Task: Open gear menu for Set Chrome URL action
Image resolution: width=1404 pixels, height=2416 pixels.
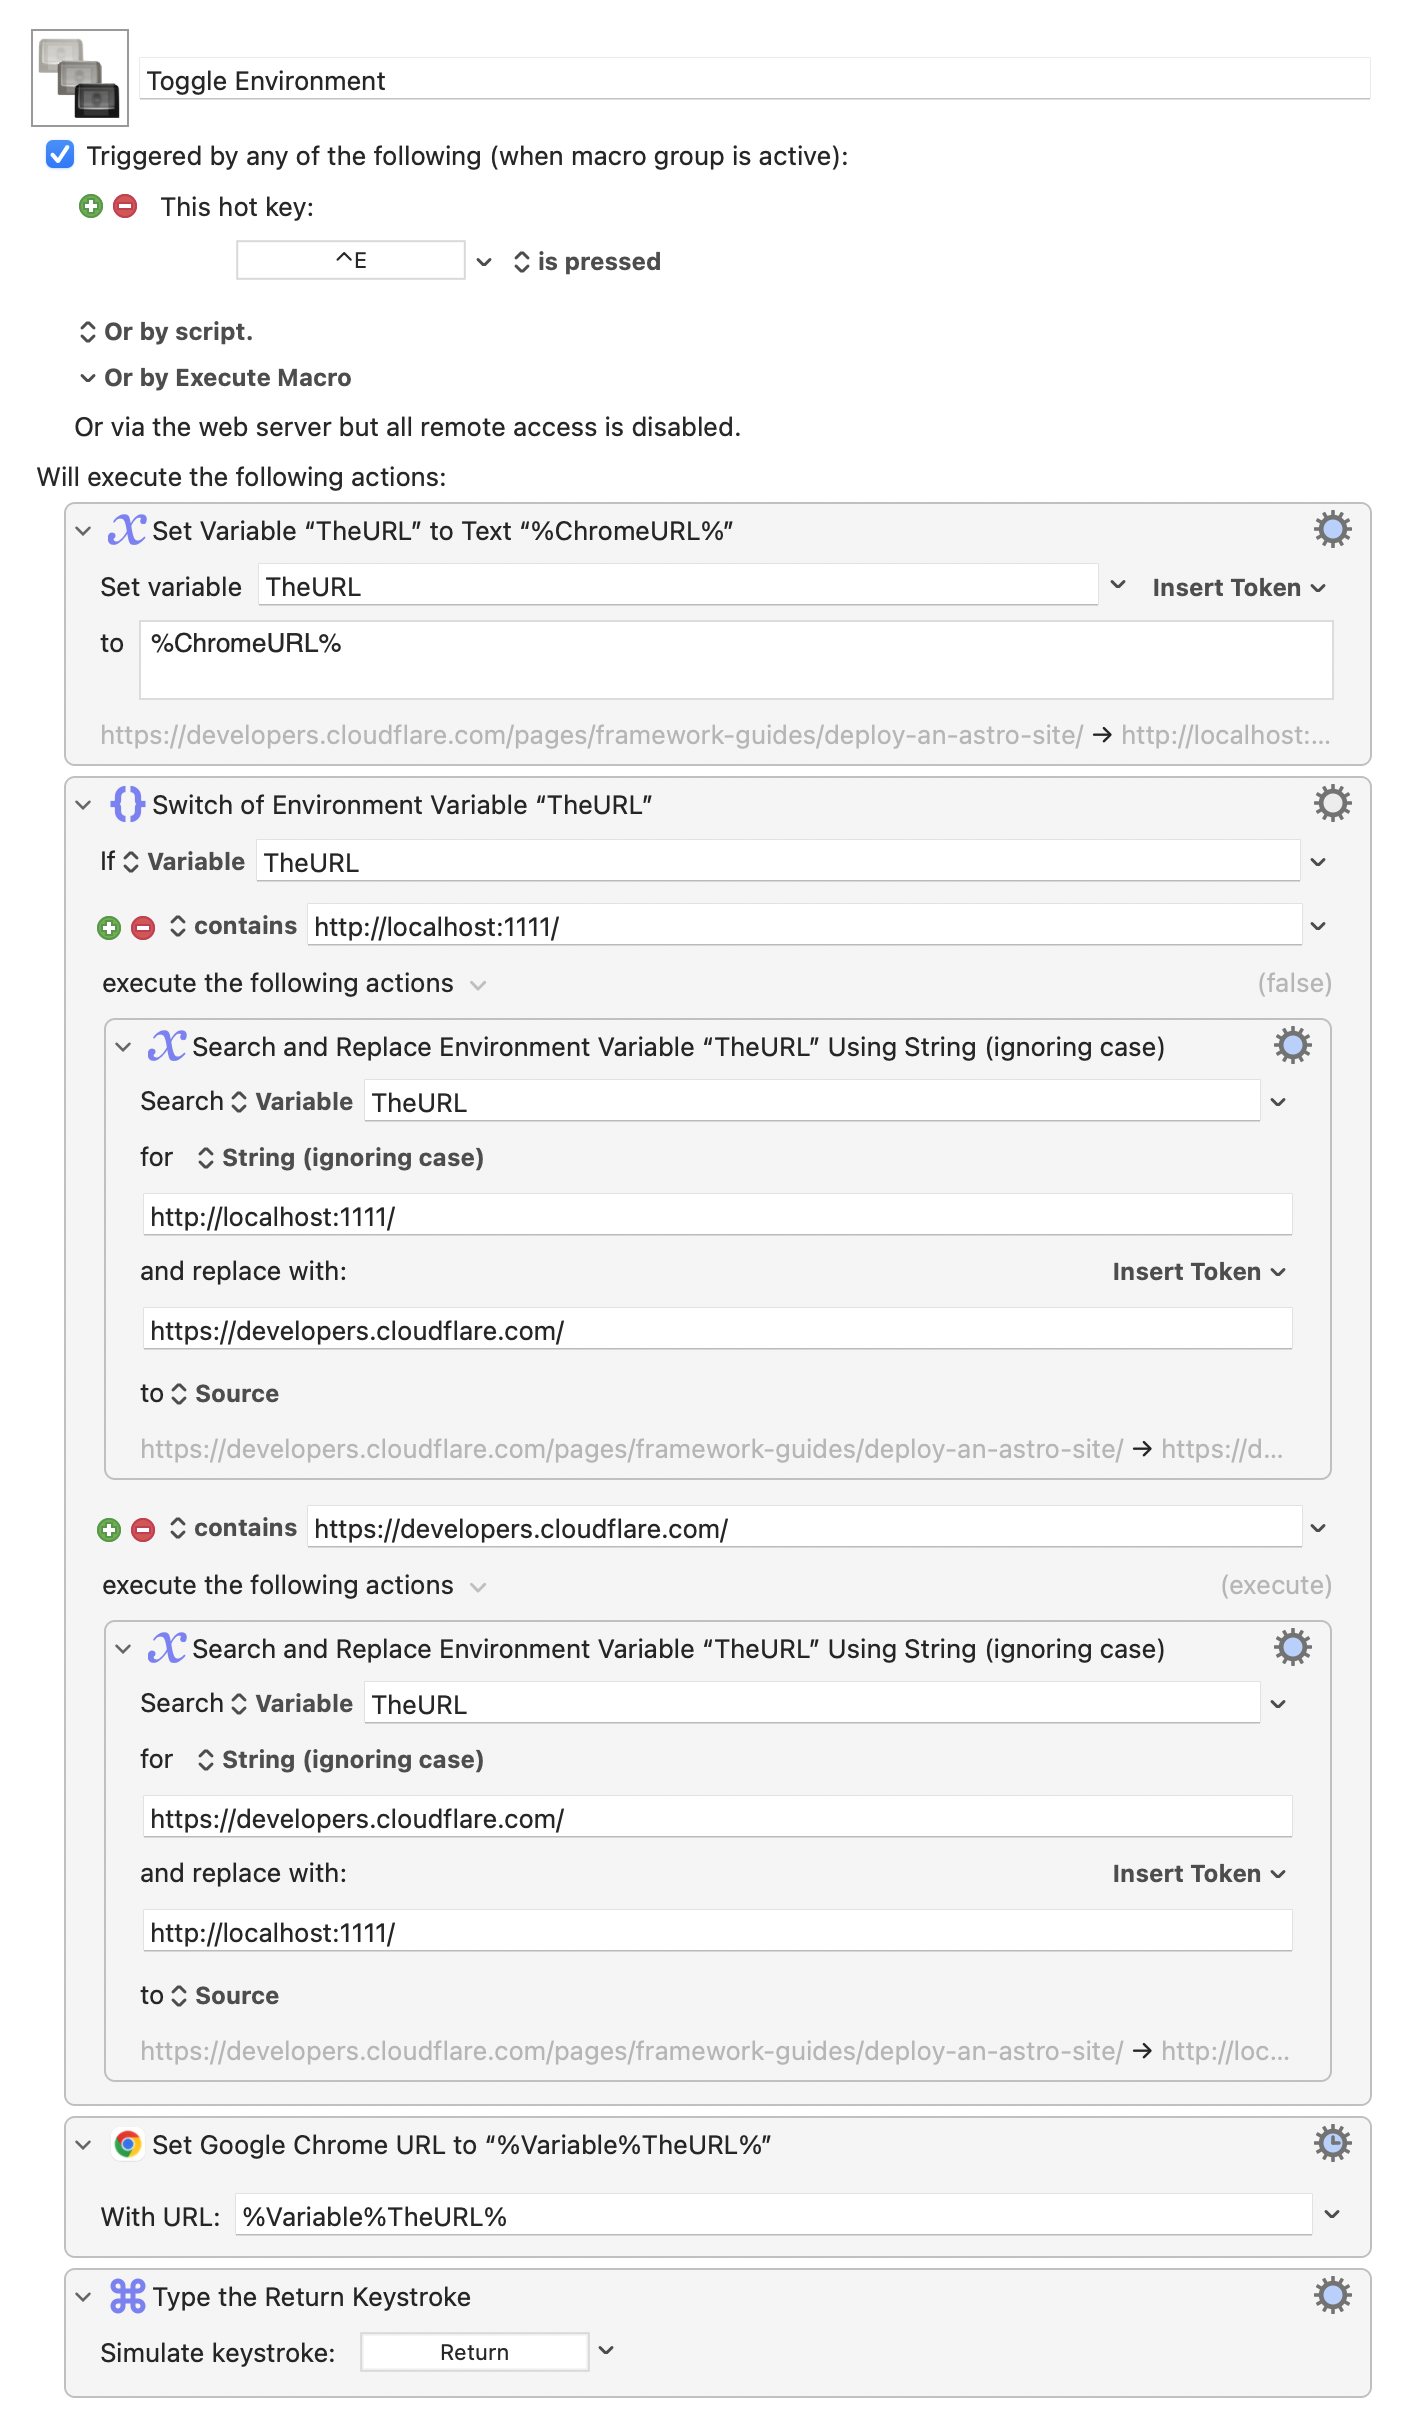Action: pyautogui.click(x=1332, y=2144)
